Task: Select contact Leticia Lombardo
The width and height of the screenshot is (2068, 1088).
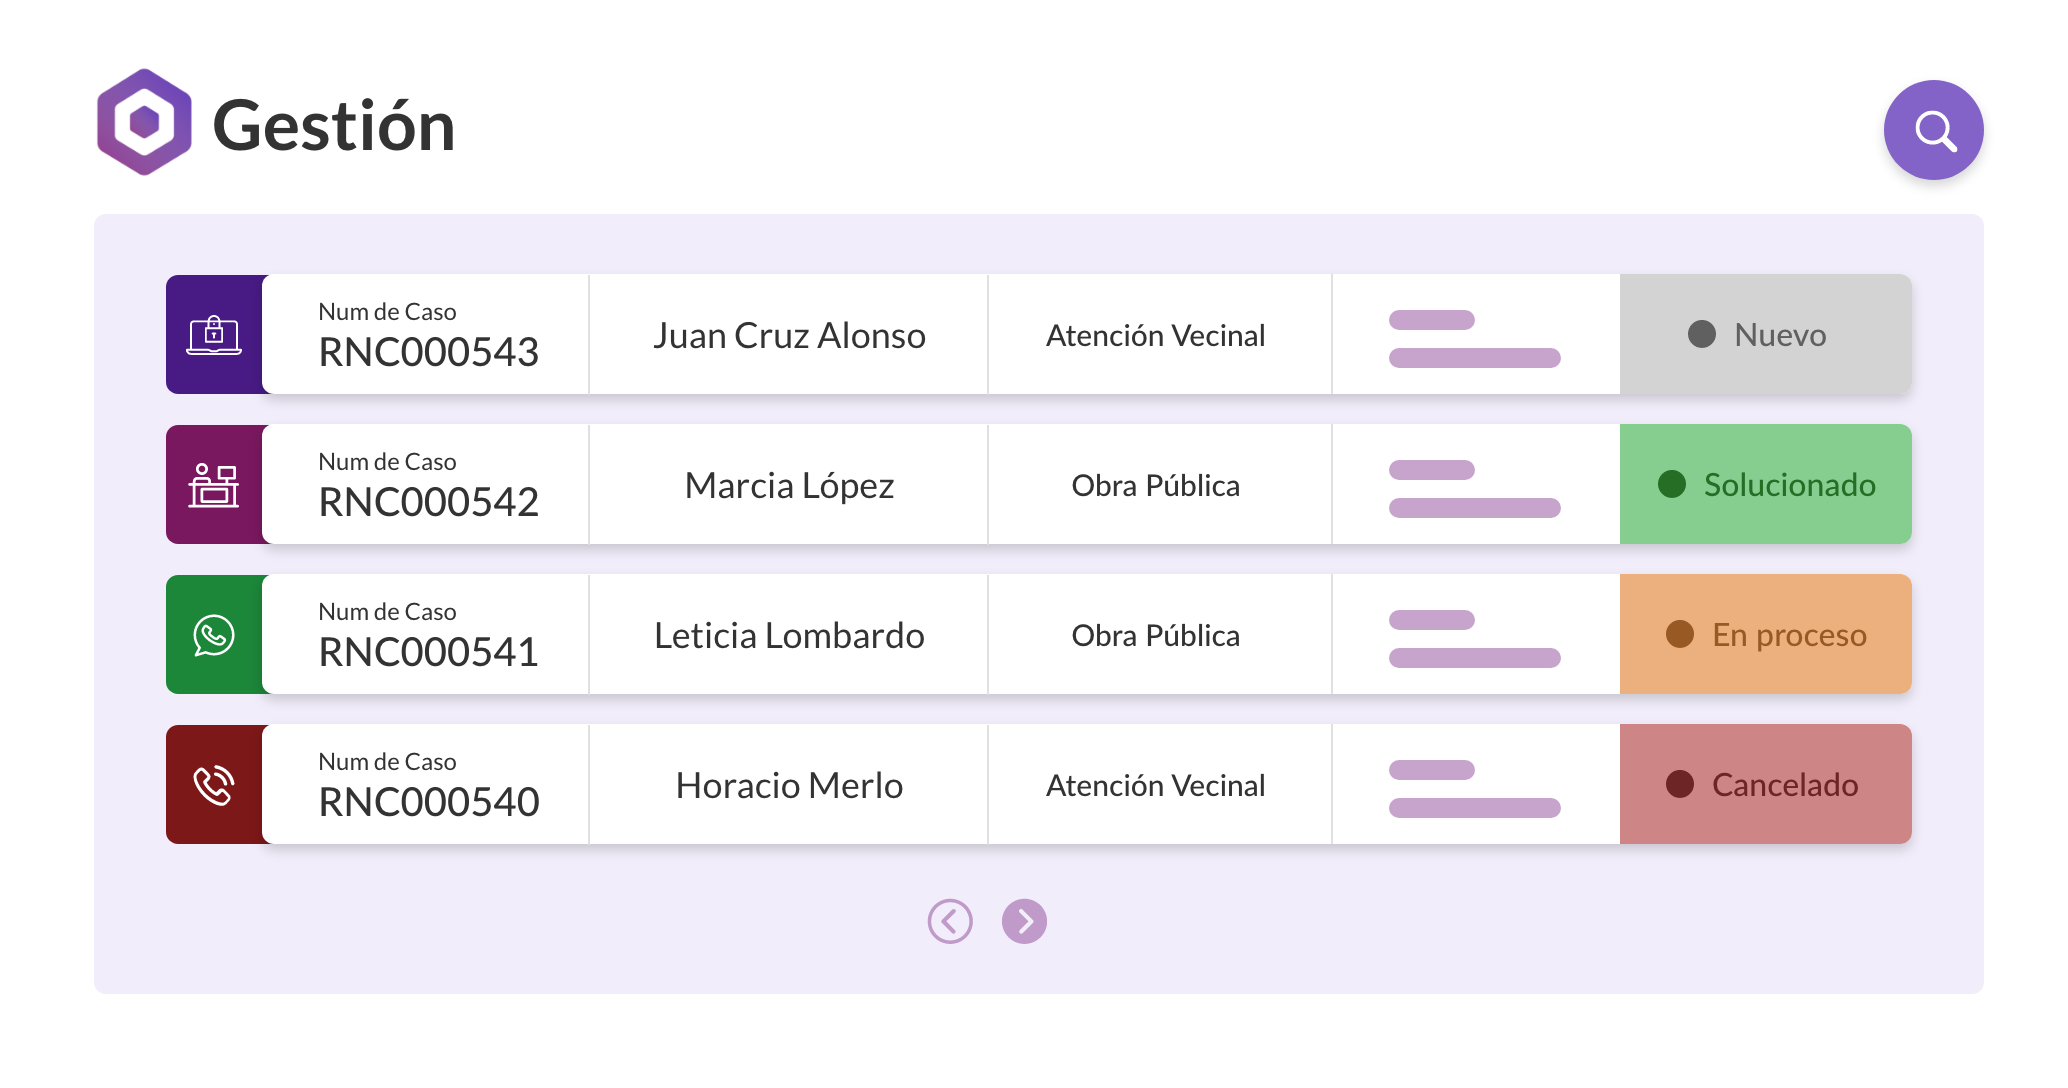Action: tap(789, 636)
